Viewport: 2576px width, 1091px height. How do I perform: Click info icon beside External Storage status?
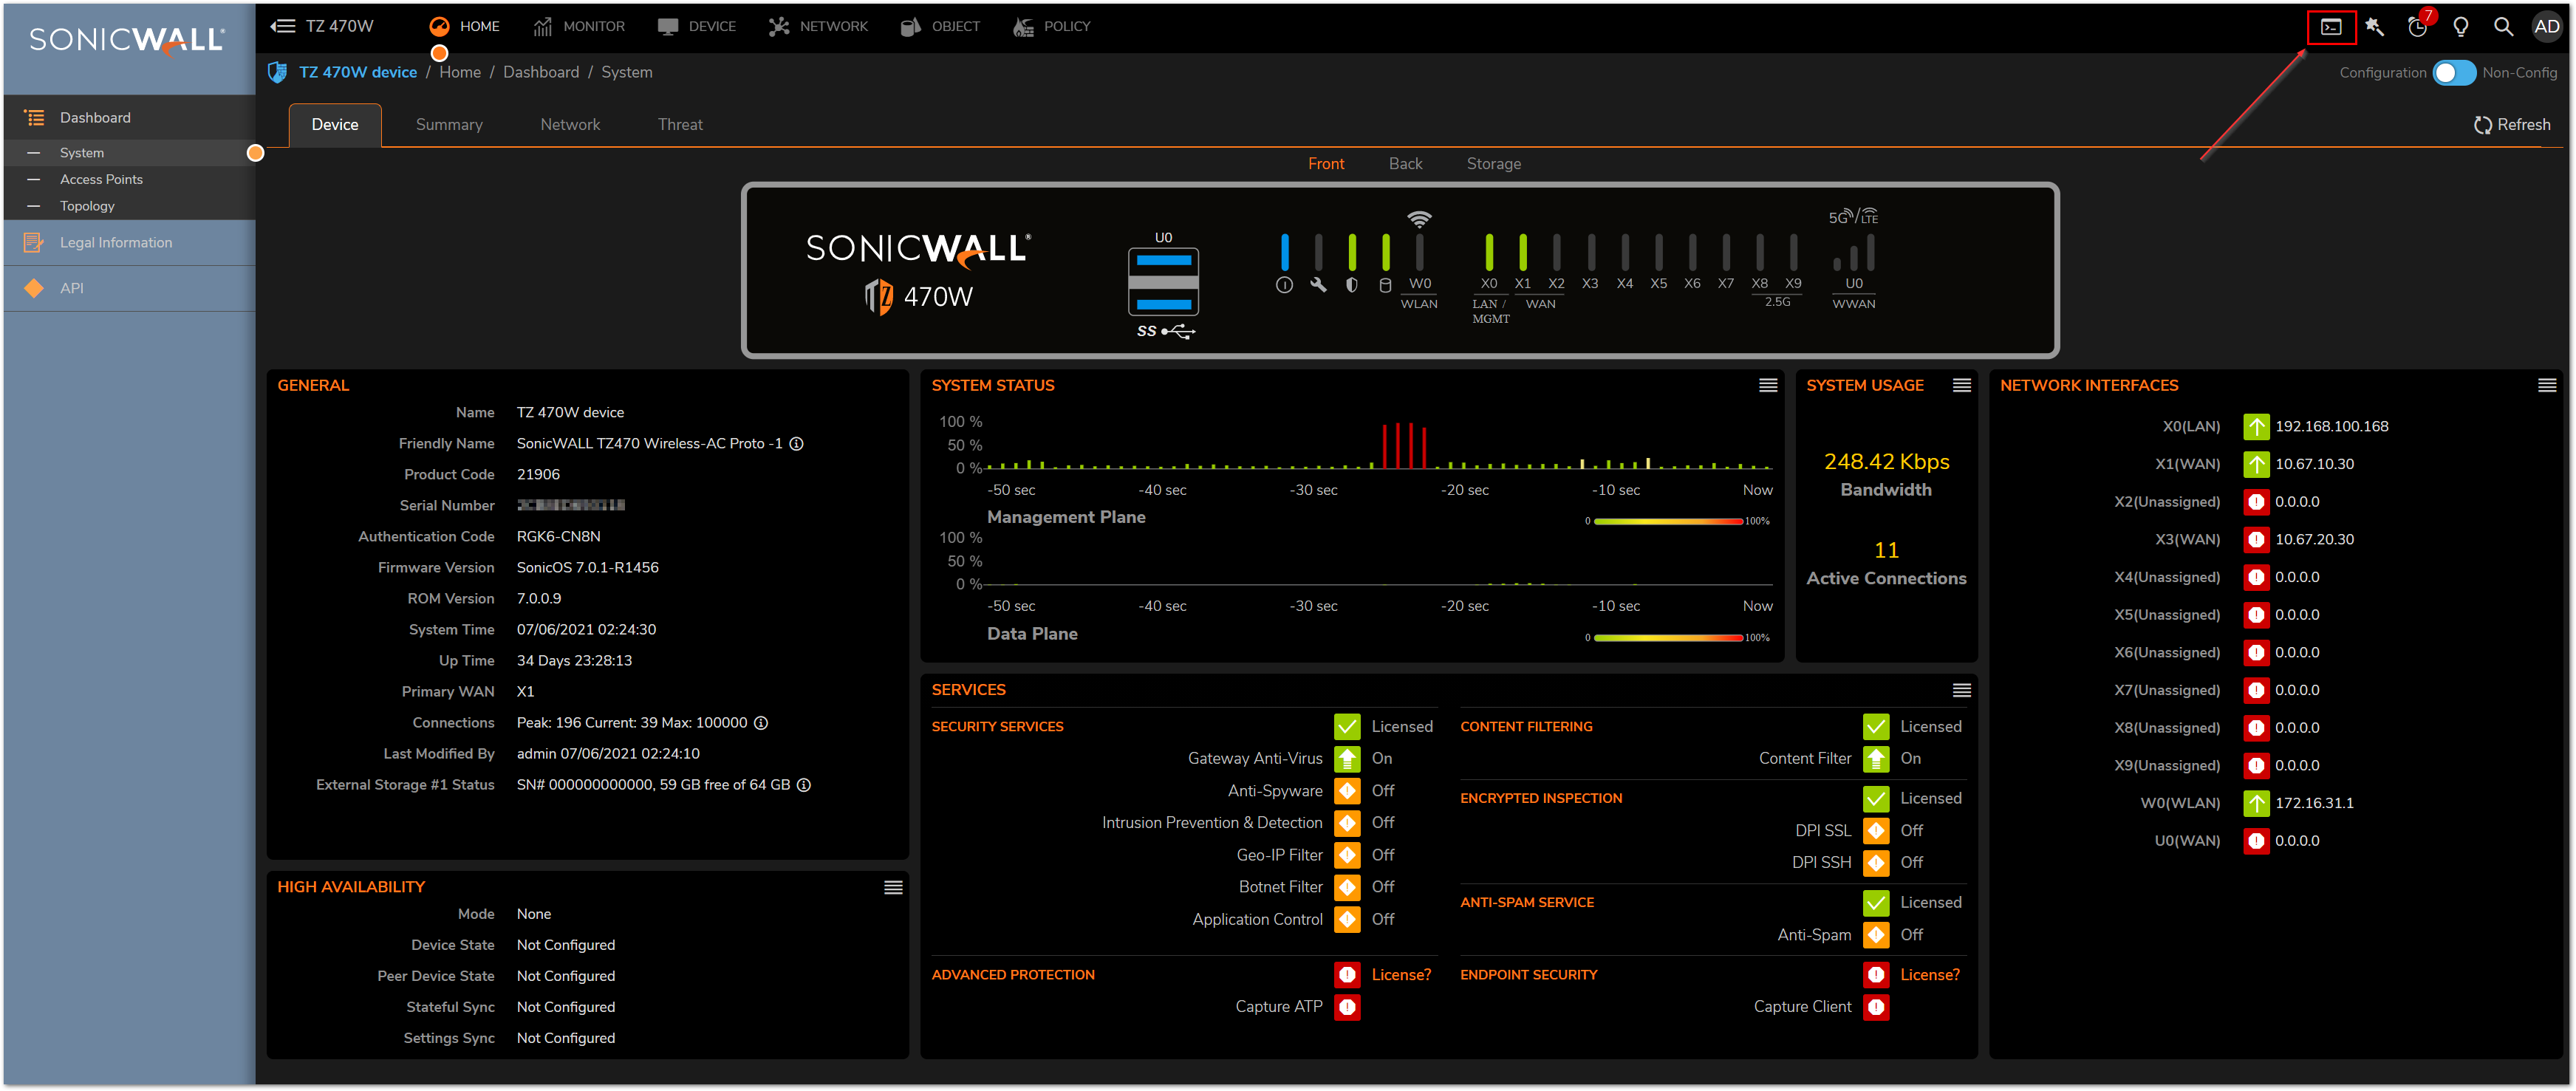804,785
